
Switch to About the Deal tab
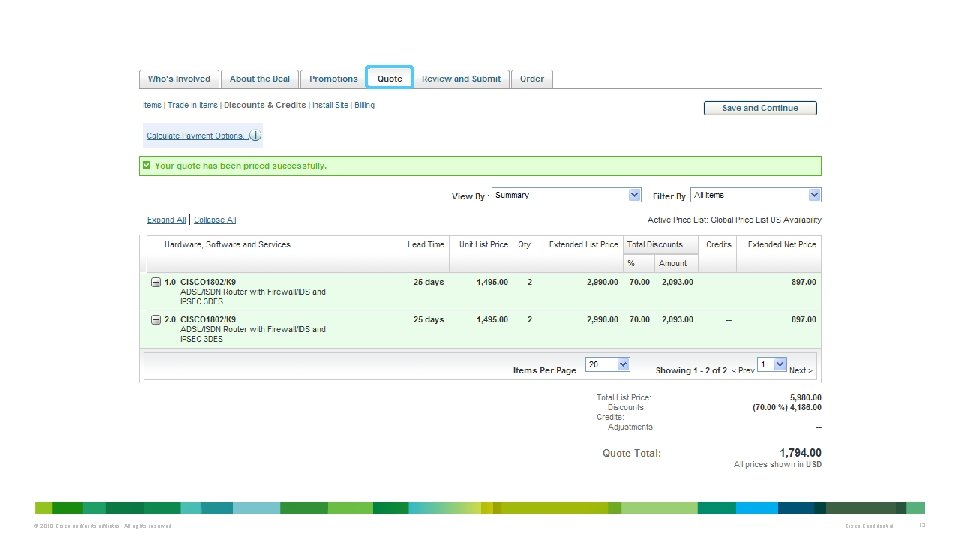coord(260,79)
